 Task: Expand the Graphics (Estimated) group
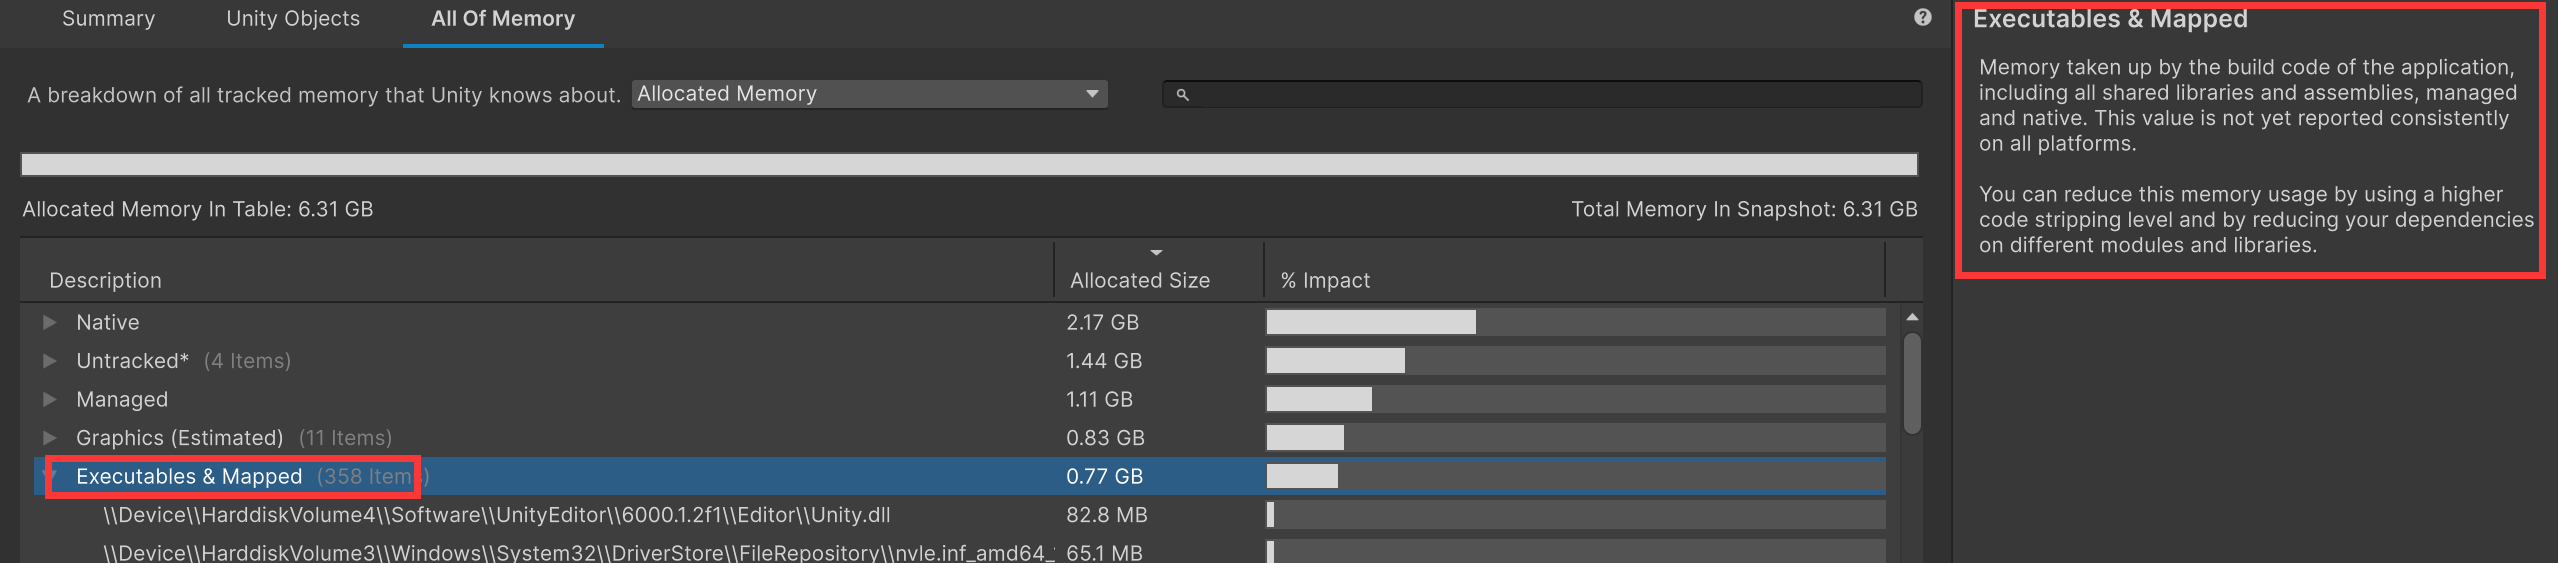49,438
